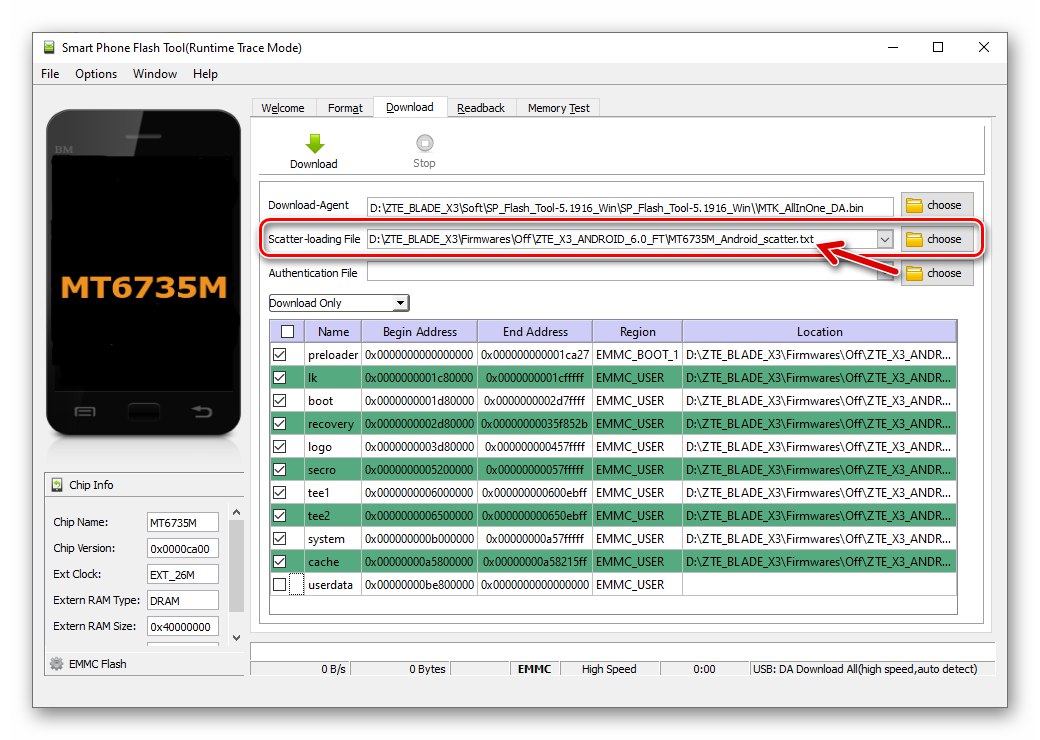Screen dimensions: 1040x740
Task: Click the Smart Phone Flash Tool title icon
Action: pyautogui.click(x=49, y=47)
